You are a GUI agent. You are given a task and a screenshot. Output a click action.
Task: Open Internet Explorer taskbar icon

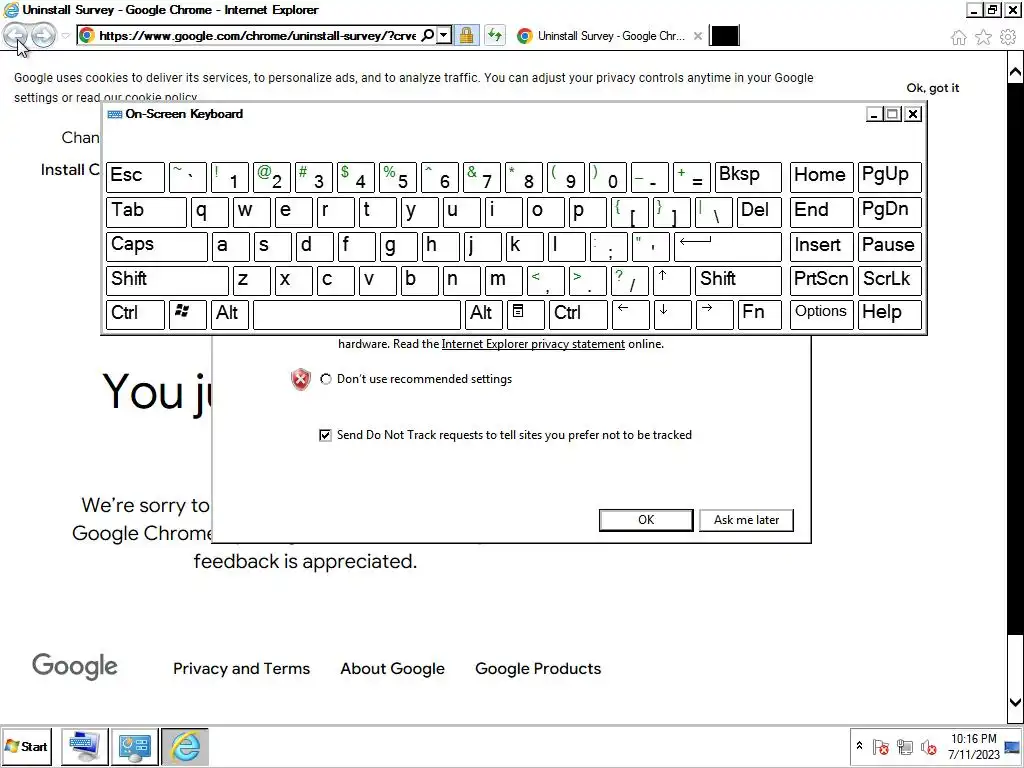tap(185, 746)
